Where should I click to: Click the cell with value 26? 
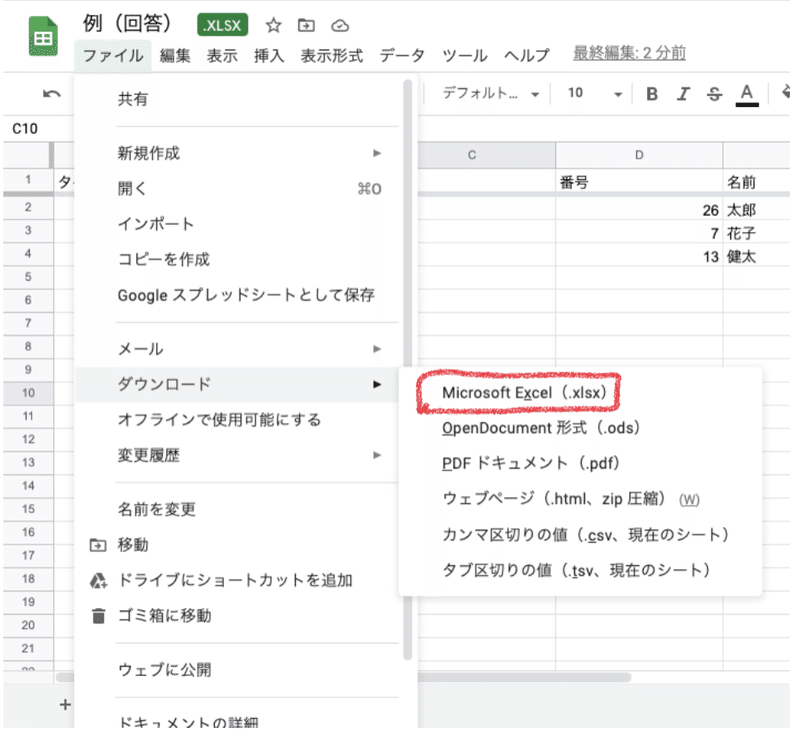pyautogui.click(x=639, y=210)
